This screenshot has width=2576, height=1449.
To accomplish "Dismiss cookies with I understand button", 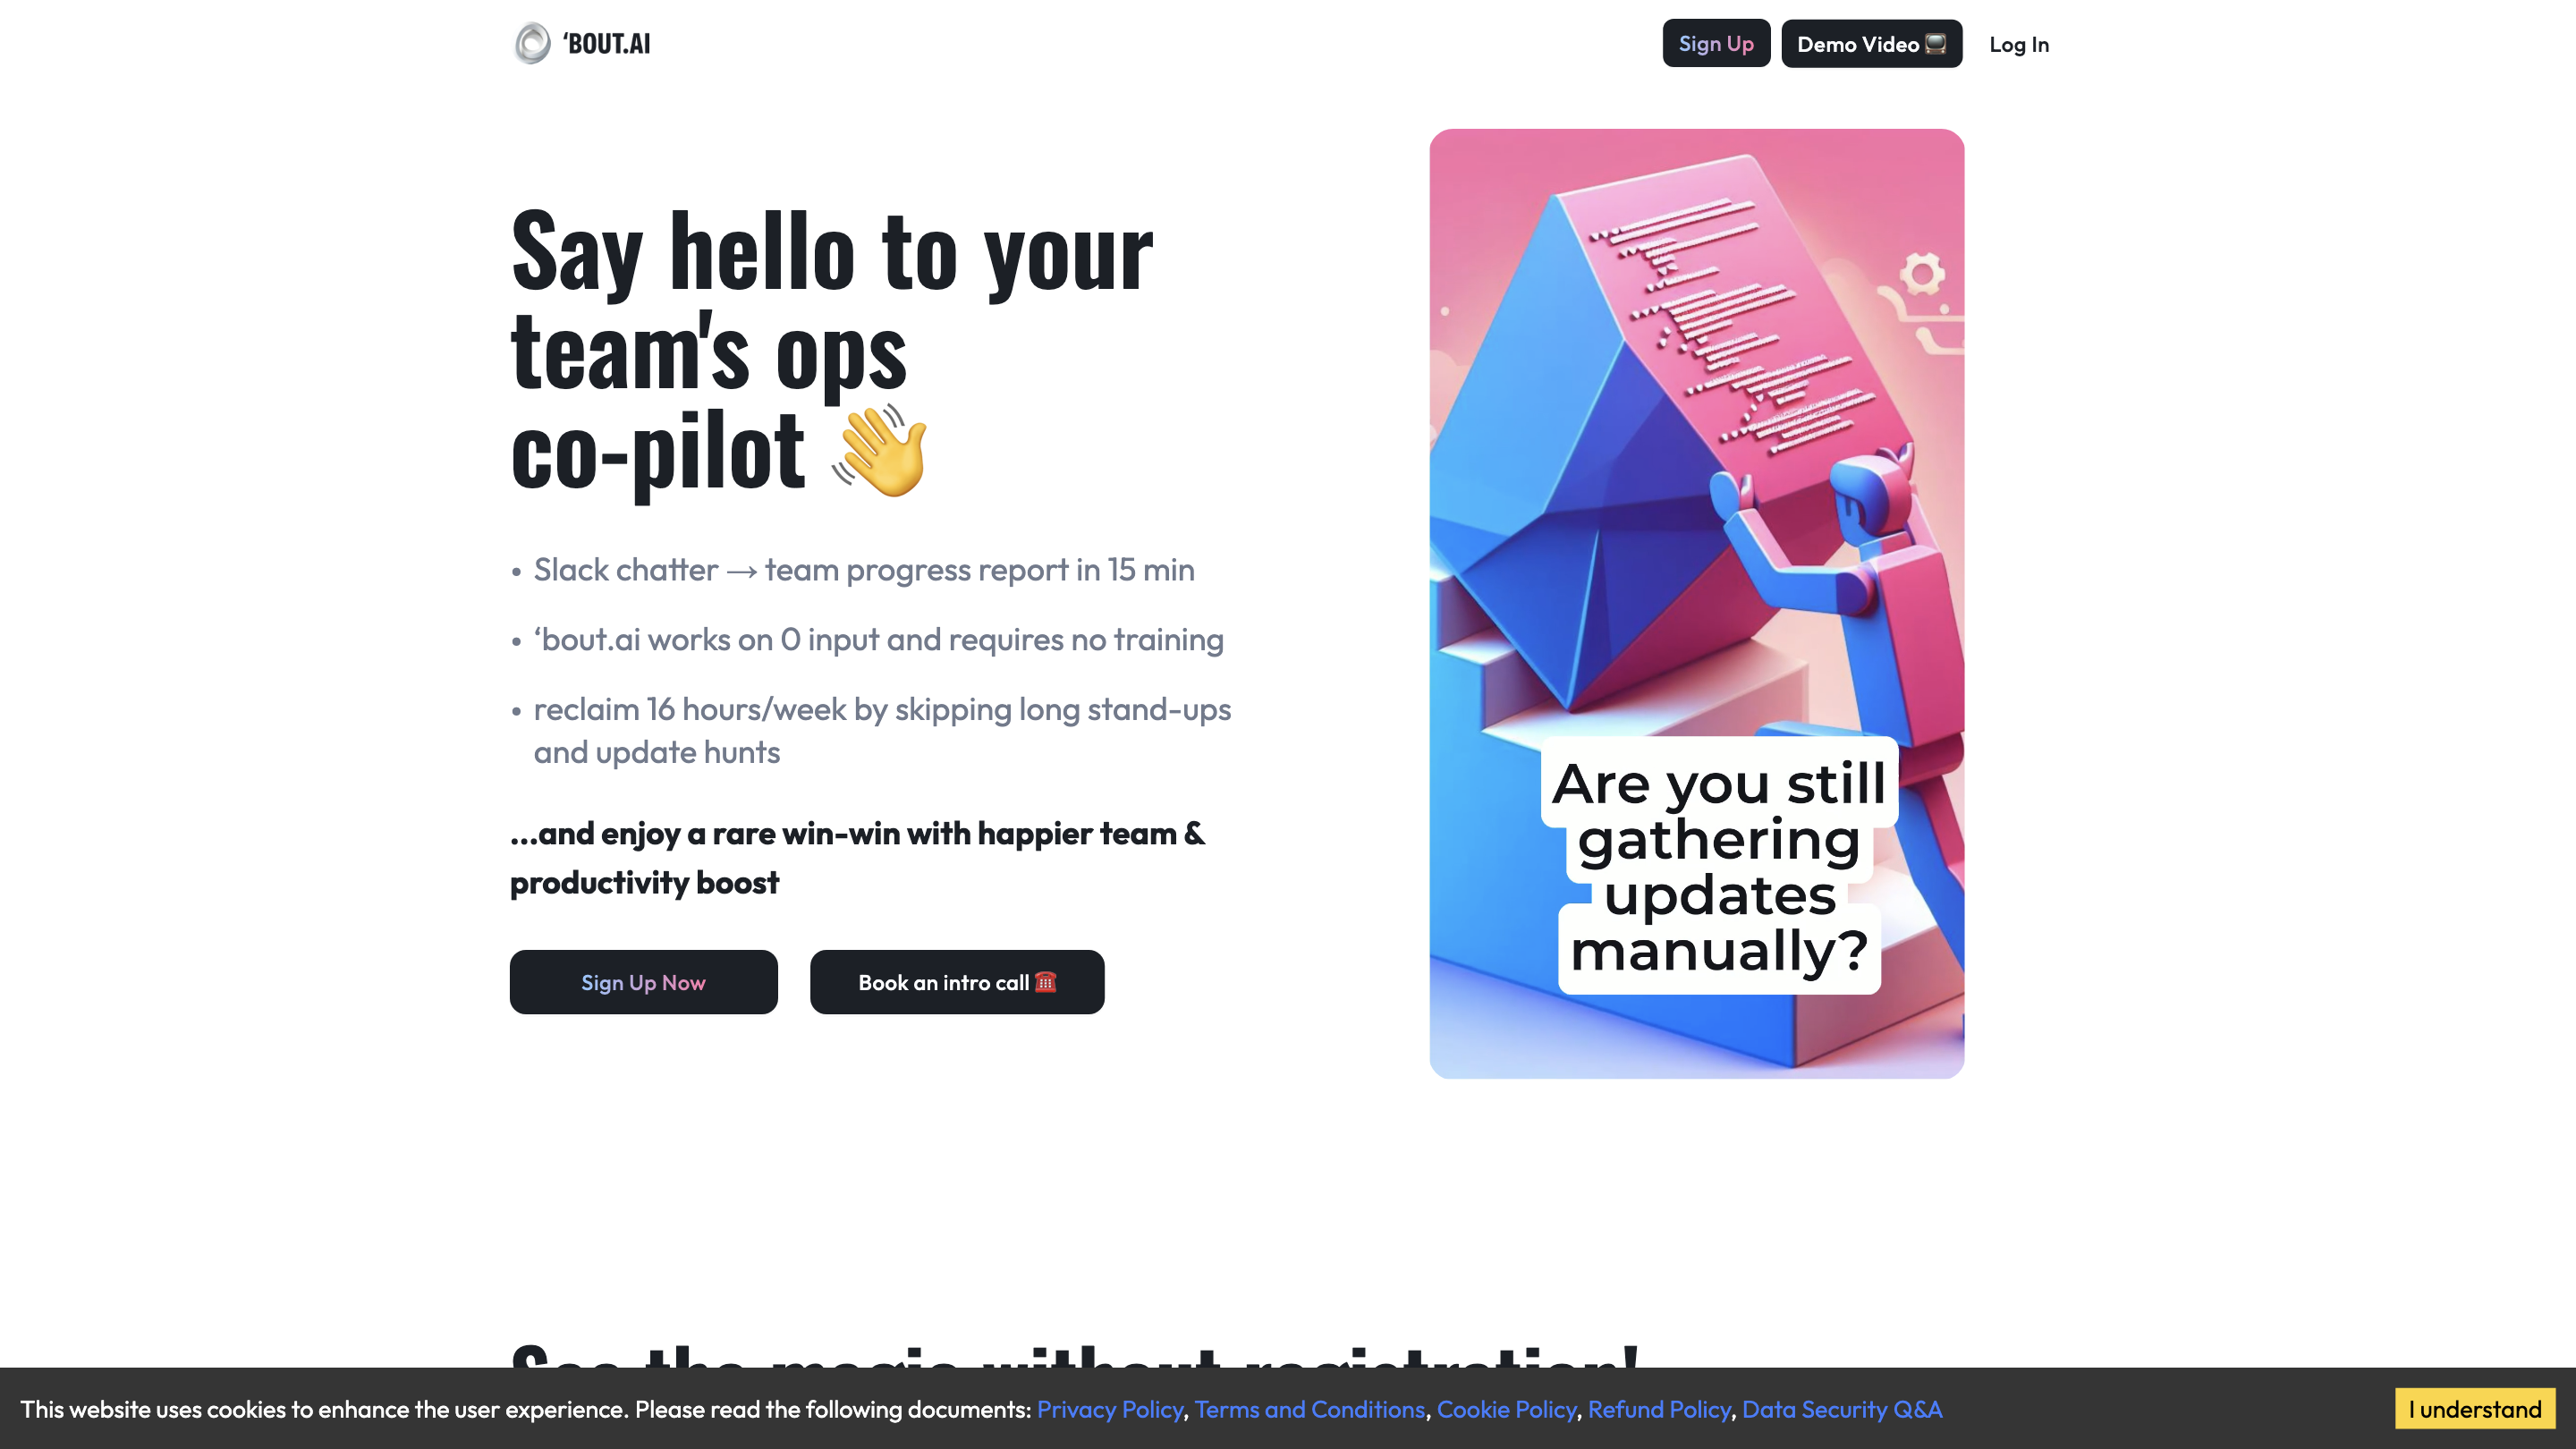I will tap(2474, 1409).
